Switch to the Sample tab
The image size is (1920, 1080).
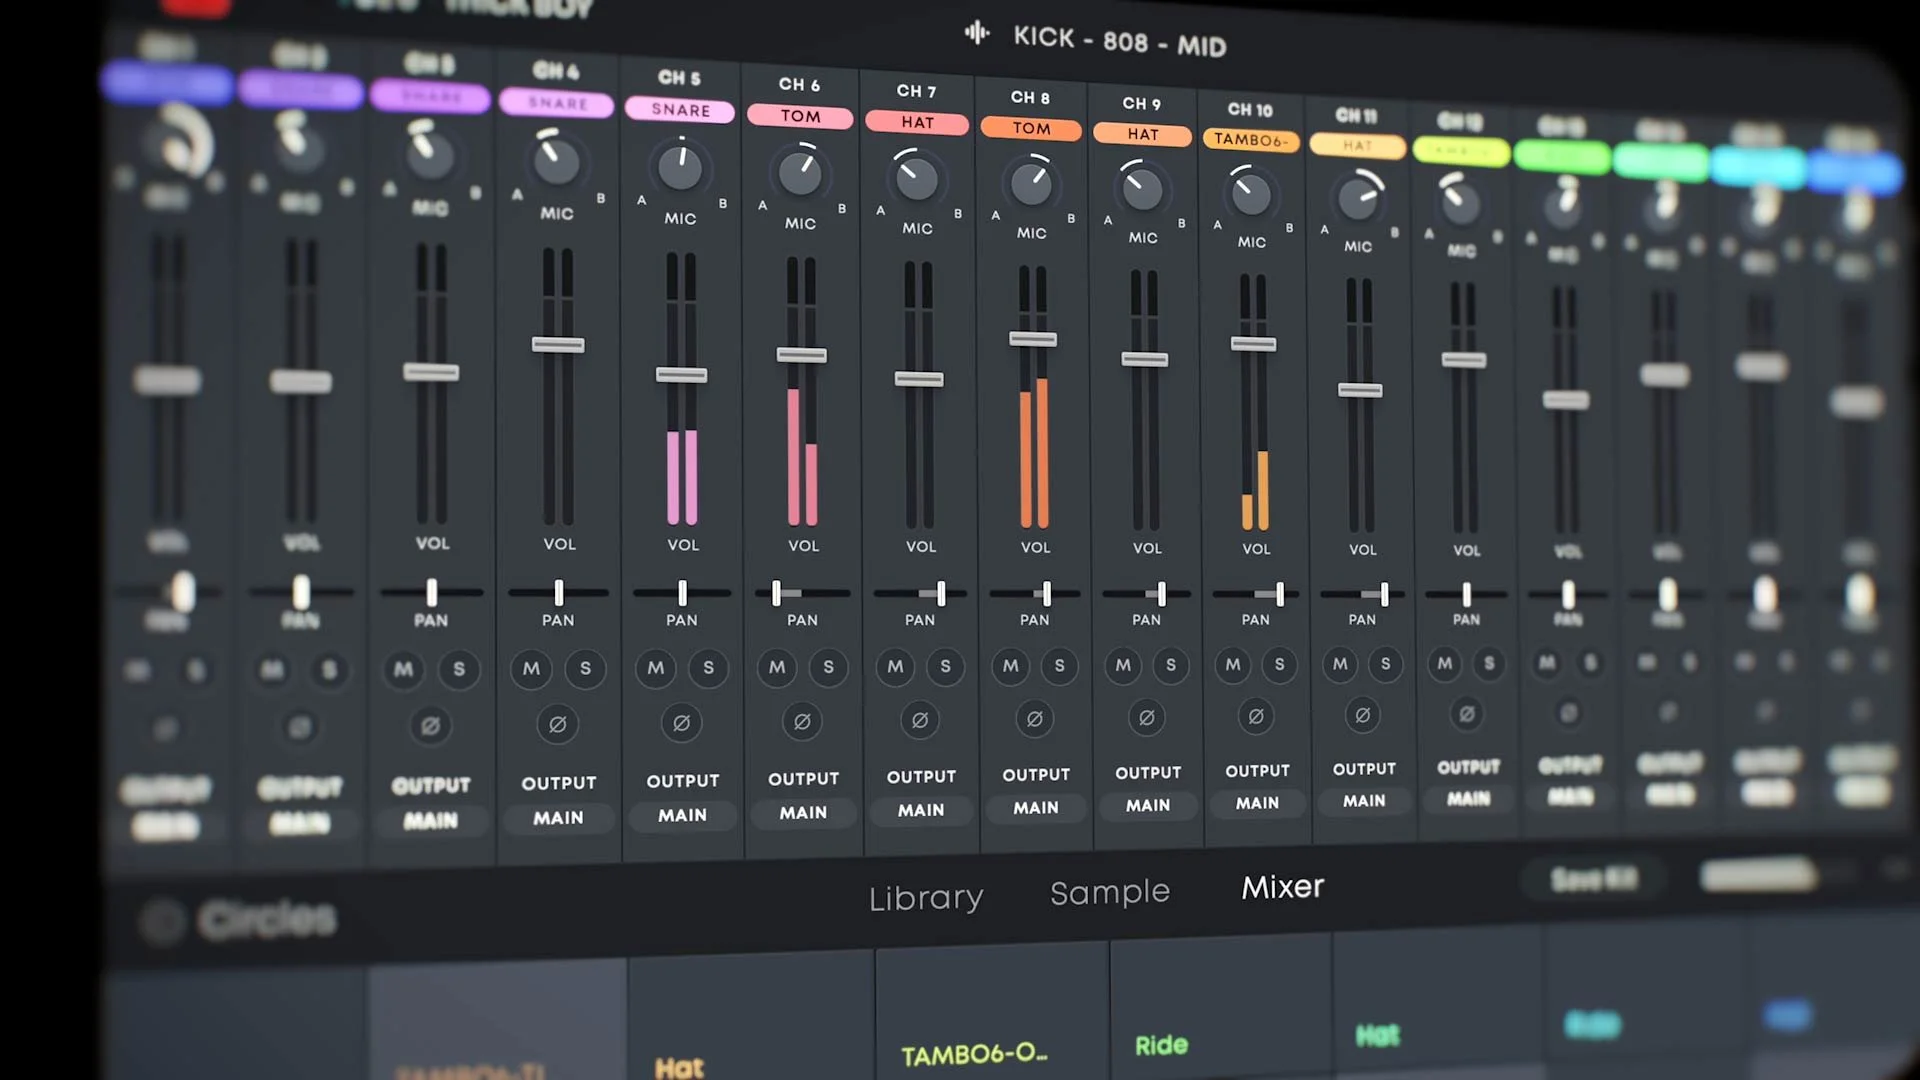tap(1110, 892)
